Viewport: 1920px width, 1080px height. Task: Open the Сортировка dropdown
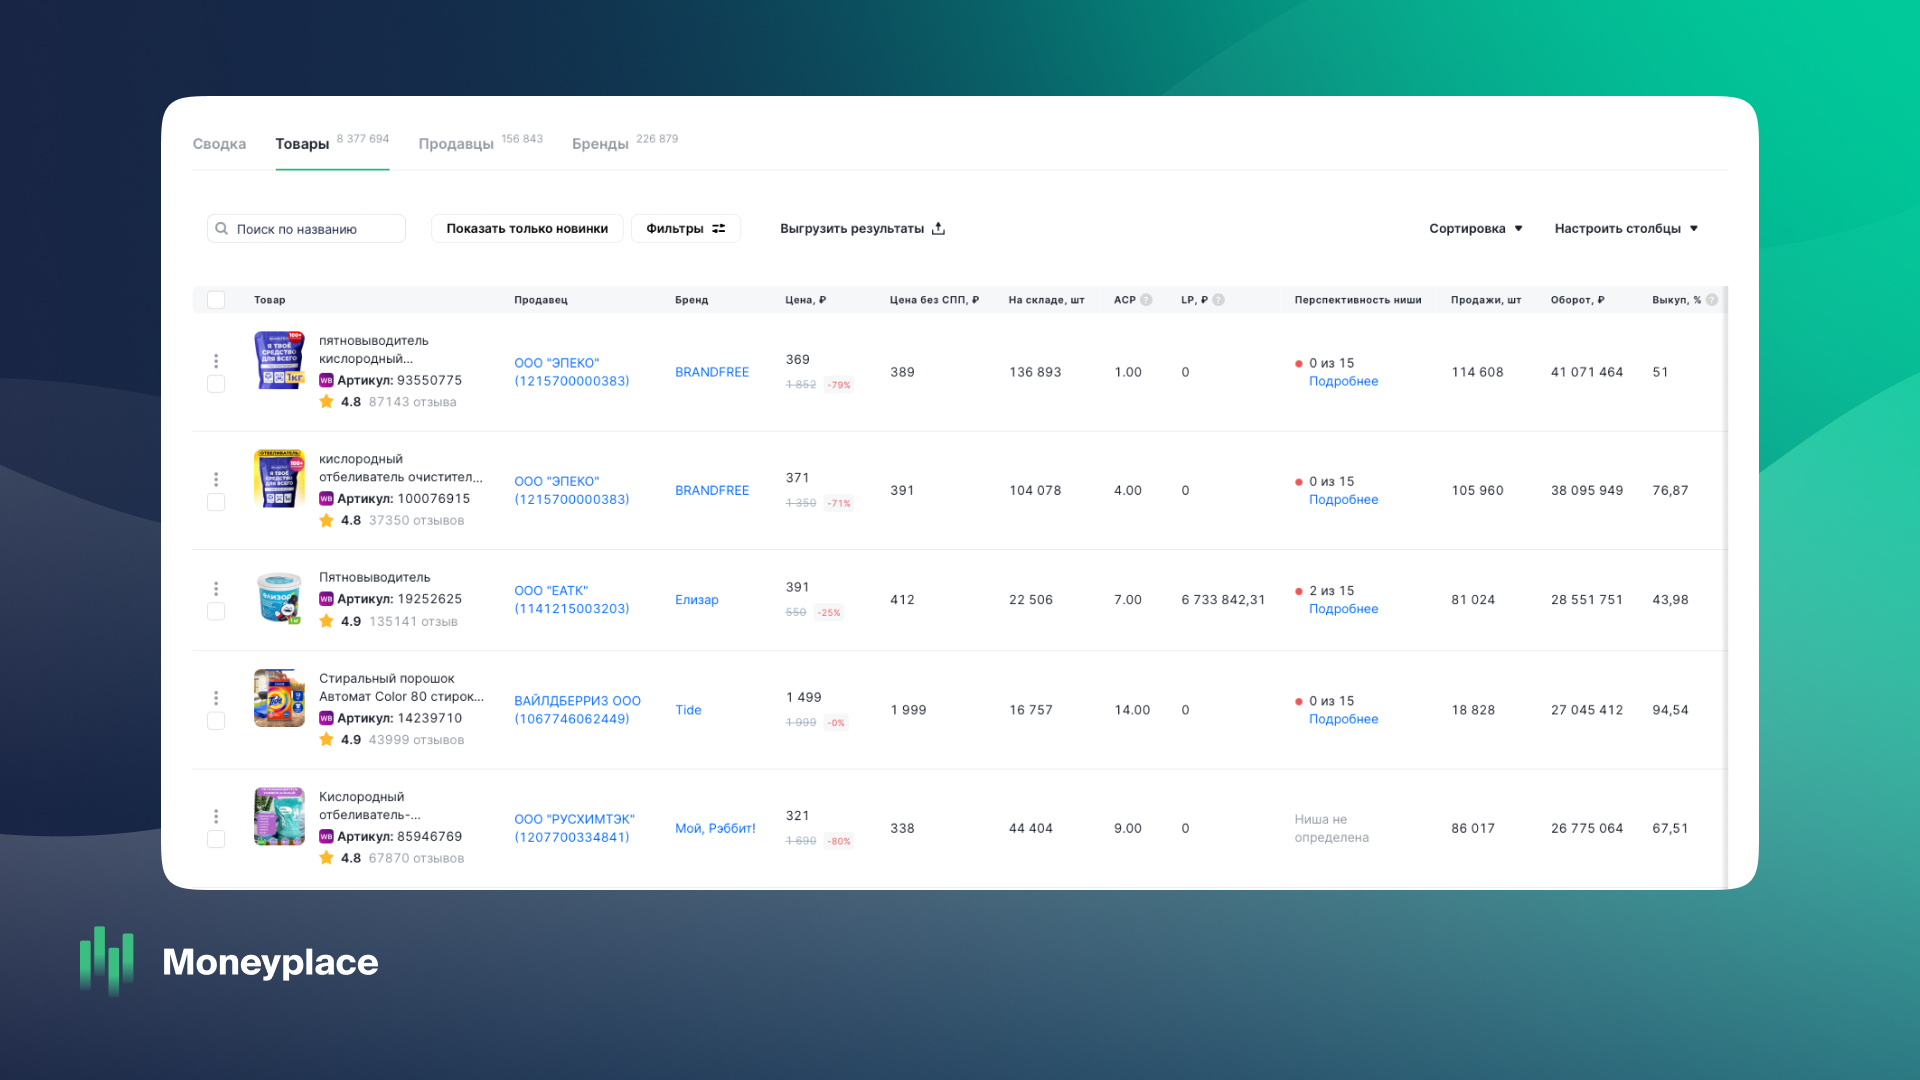coord(1475,229)
